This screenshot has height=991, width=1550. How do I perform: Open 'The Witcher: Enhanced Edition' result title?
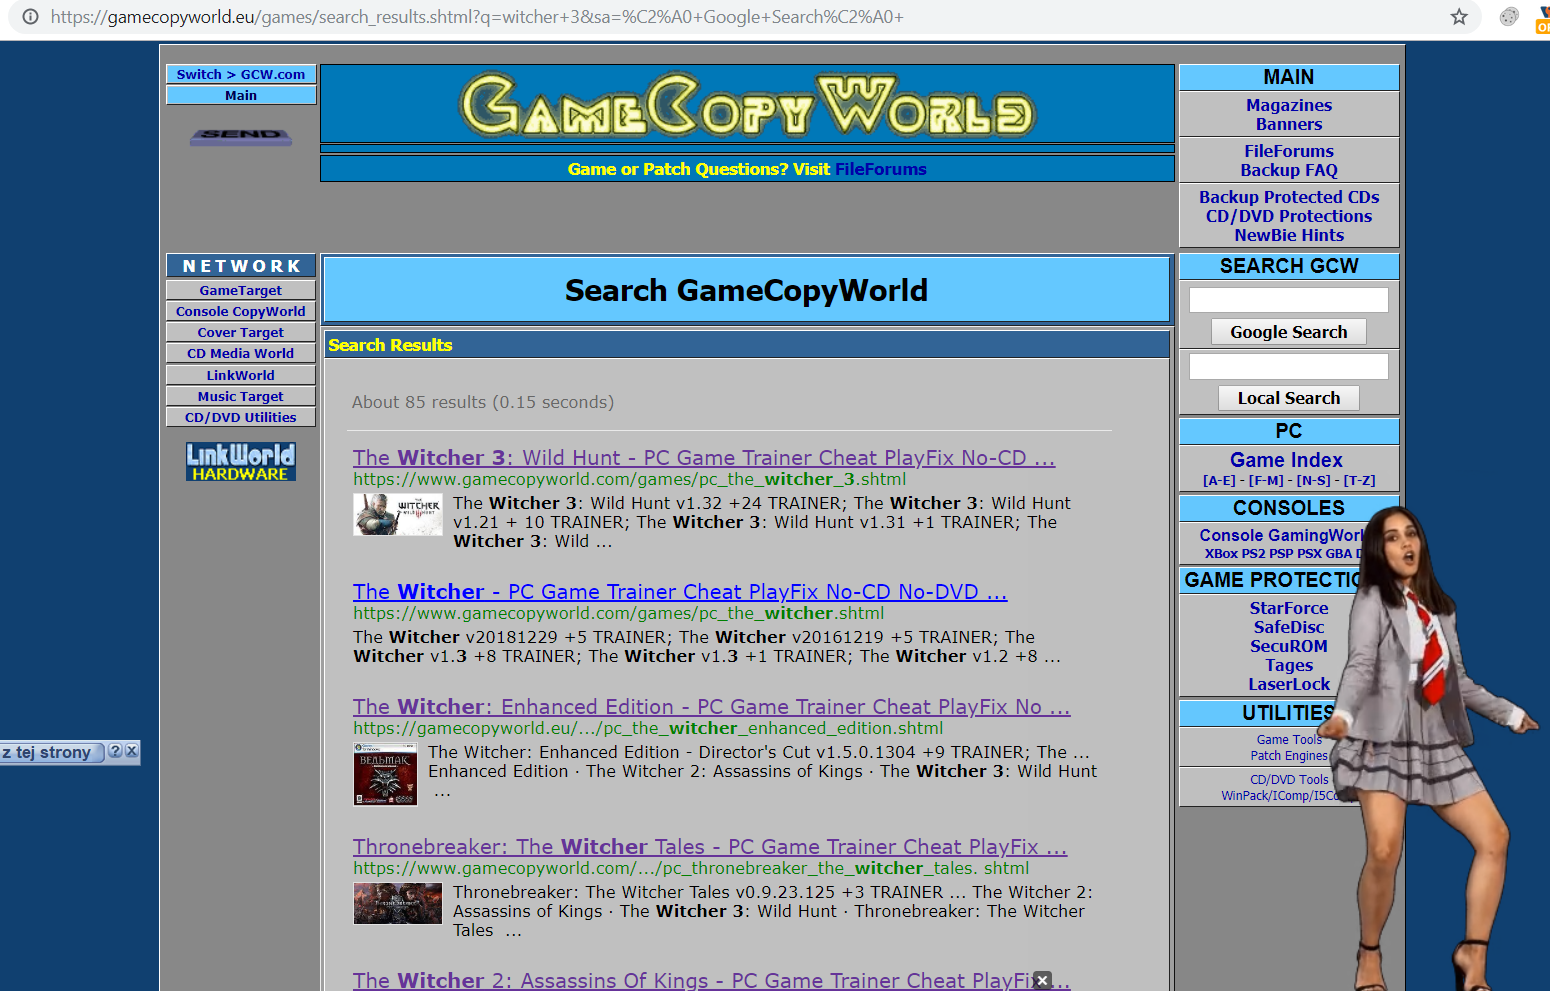click(711, 707)
